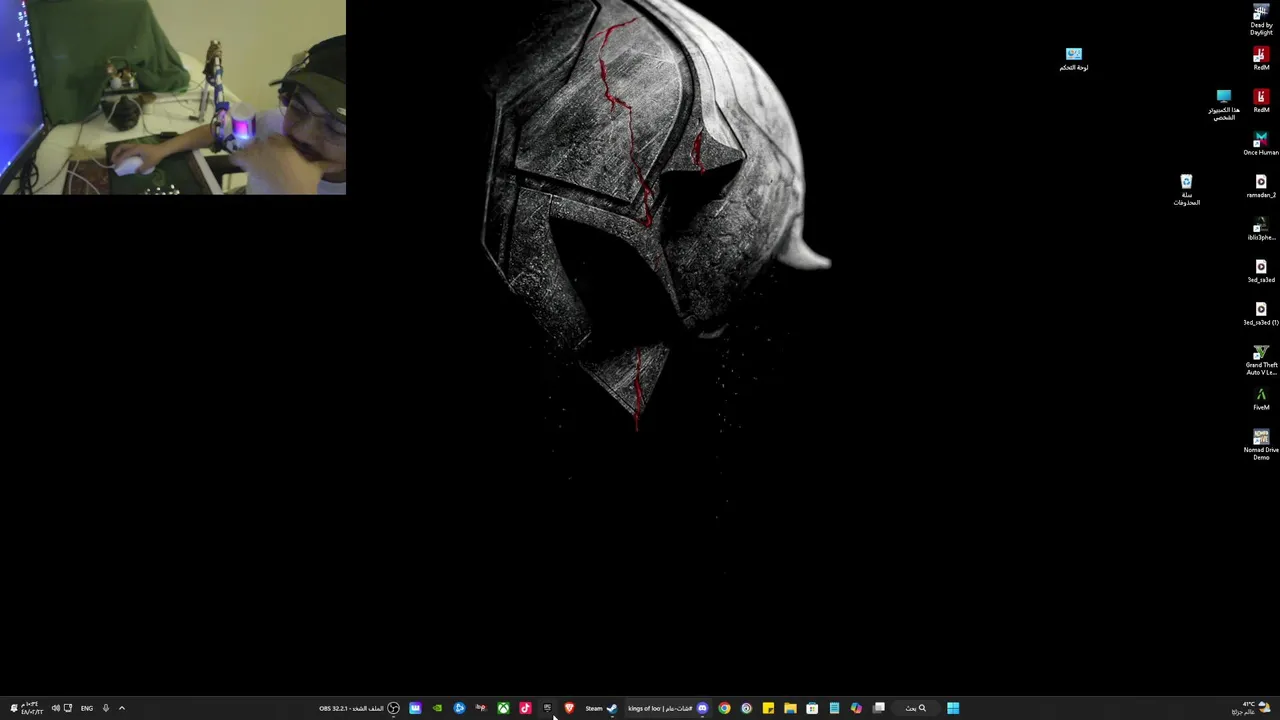Select the 3ed_sa3ed media file
The height and width of the screenshot is (720, 1280).
(1261, 271)
